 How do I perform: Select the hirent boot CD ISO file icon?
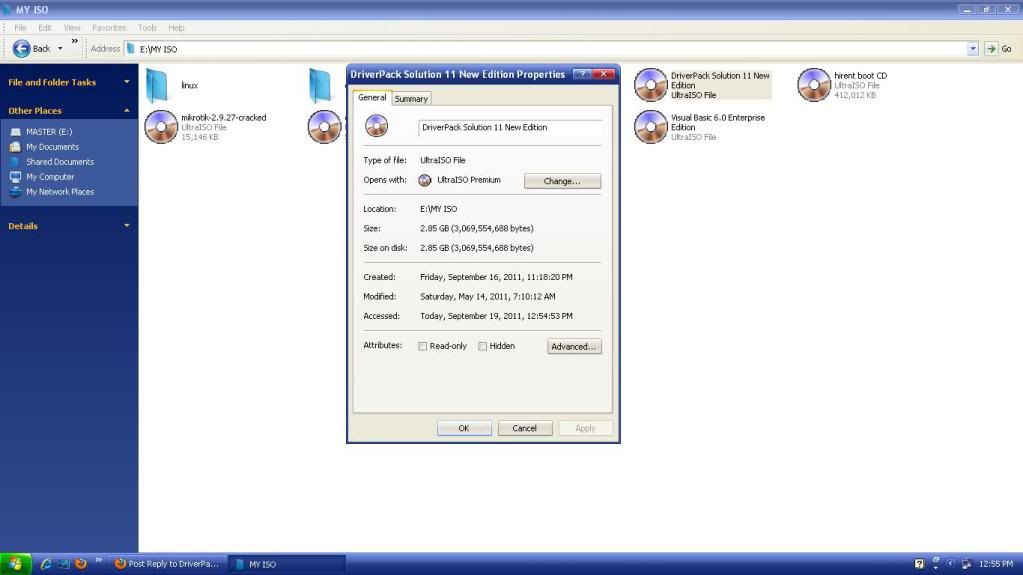click(814, 85)
